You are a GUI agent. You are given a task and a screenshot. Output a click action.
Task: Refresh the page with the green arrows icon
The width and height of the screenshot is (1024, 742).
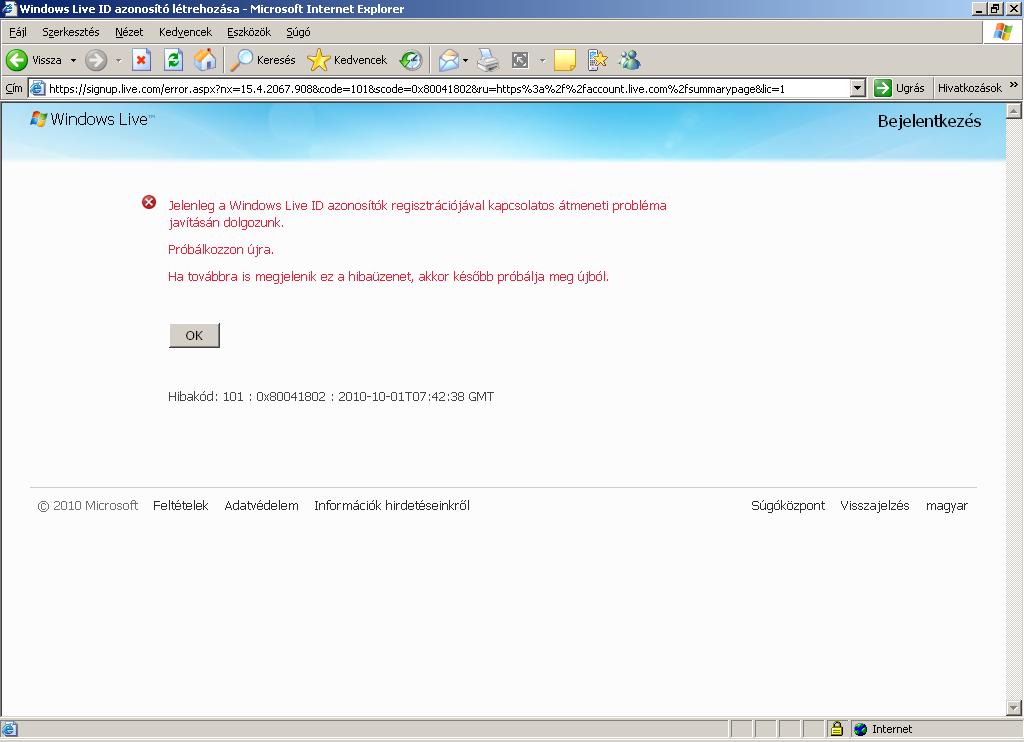tap(173, 60)
